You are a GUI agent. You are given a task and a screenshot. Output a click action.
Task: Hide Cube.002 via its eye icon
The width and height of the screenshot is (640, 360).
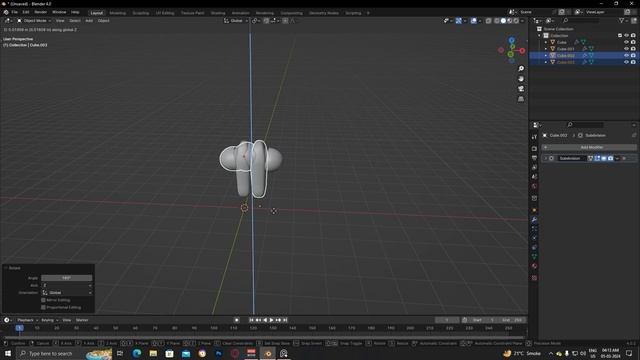click(x=626, y=56)
